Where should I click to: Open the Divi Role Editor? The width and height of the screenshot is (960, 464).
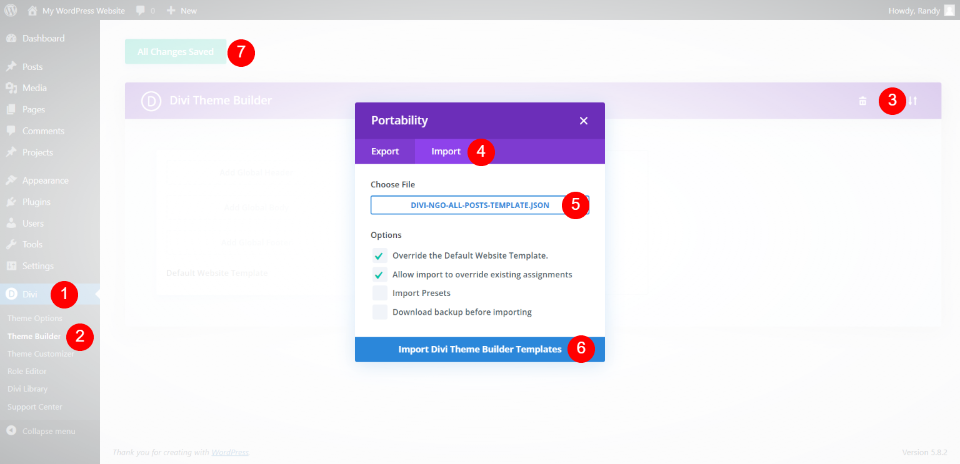click(27, 371)
